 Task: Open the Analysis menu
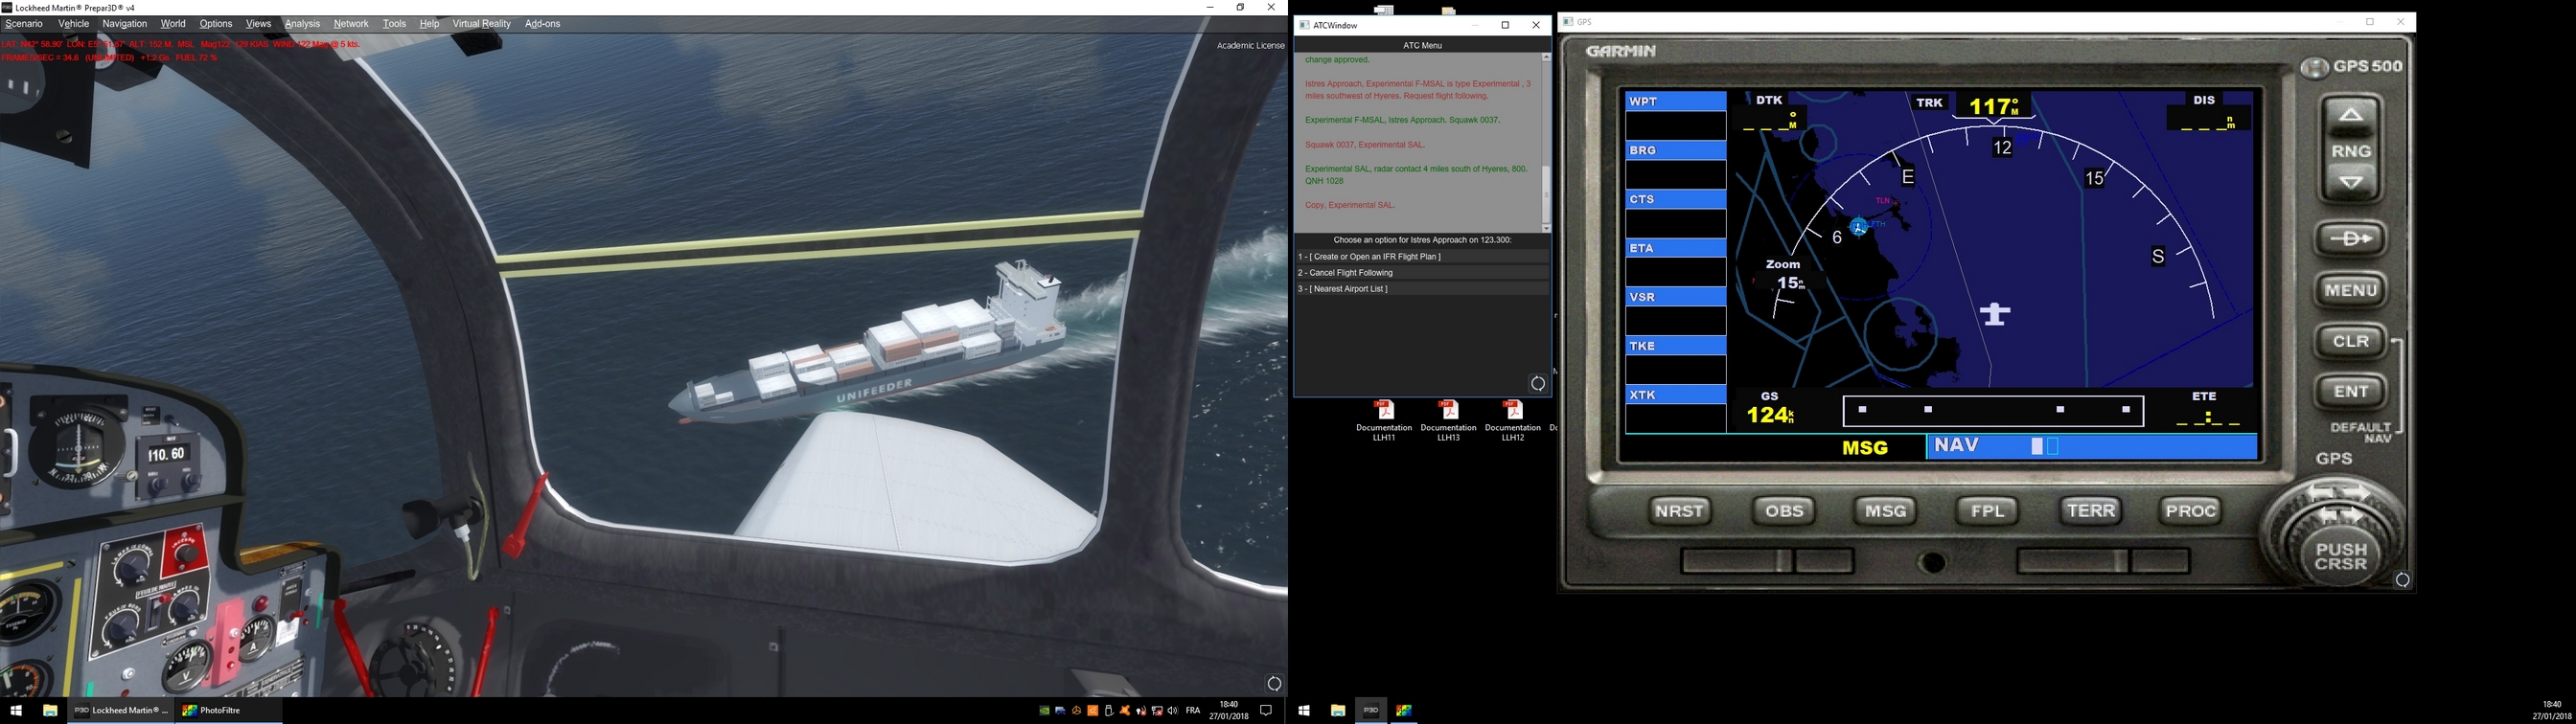tap(302, 24)
